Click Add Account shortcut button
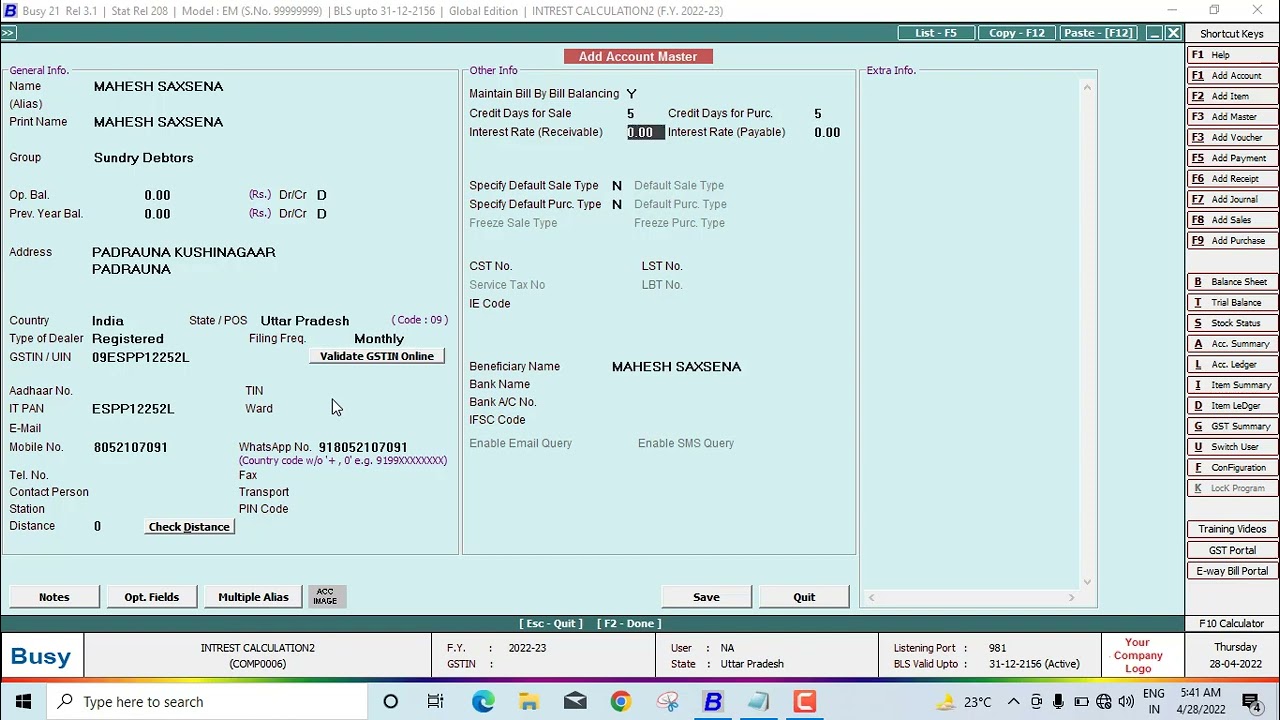 click(x=1232, y=76)
